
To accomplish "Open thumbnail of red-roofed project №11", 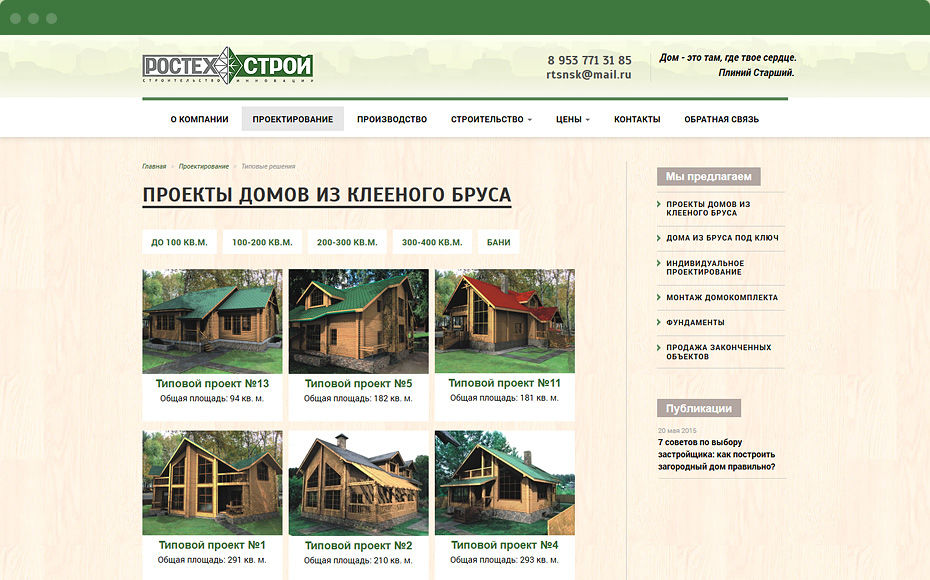I will (x=504, y=320).
